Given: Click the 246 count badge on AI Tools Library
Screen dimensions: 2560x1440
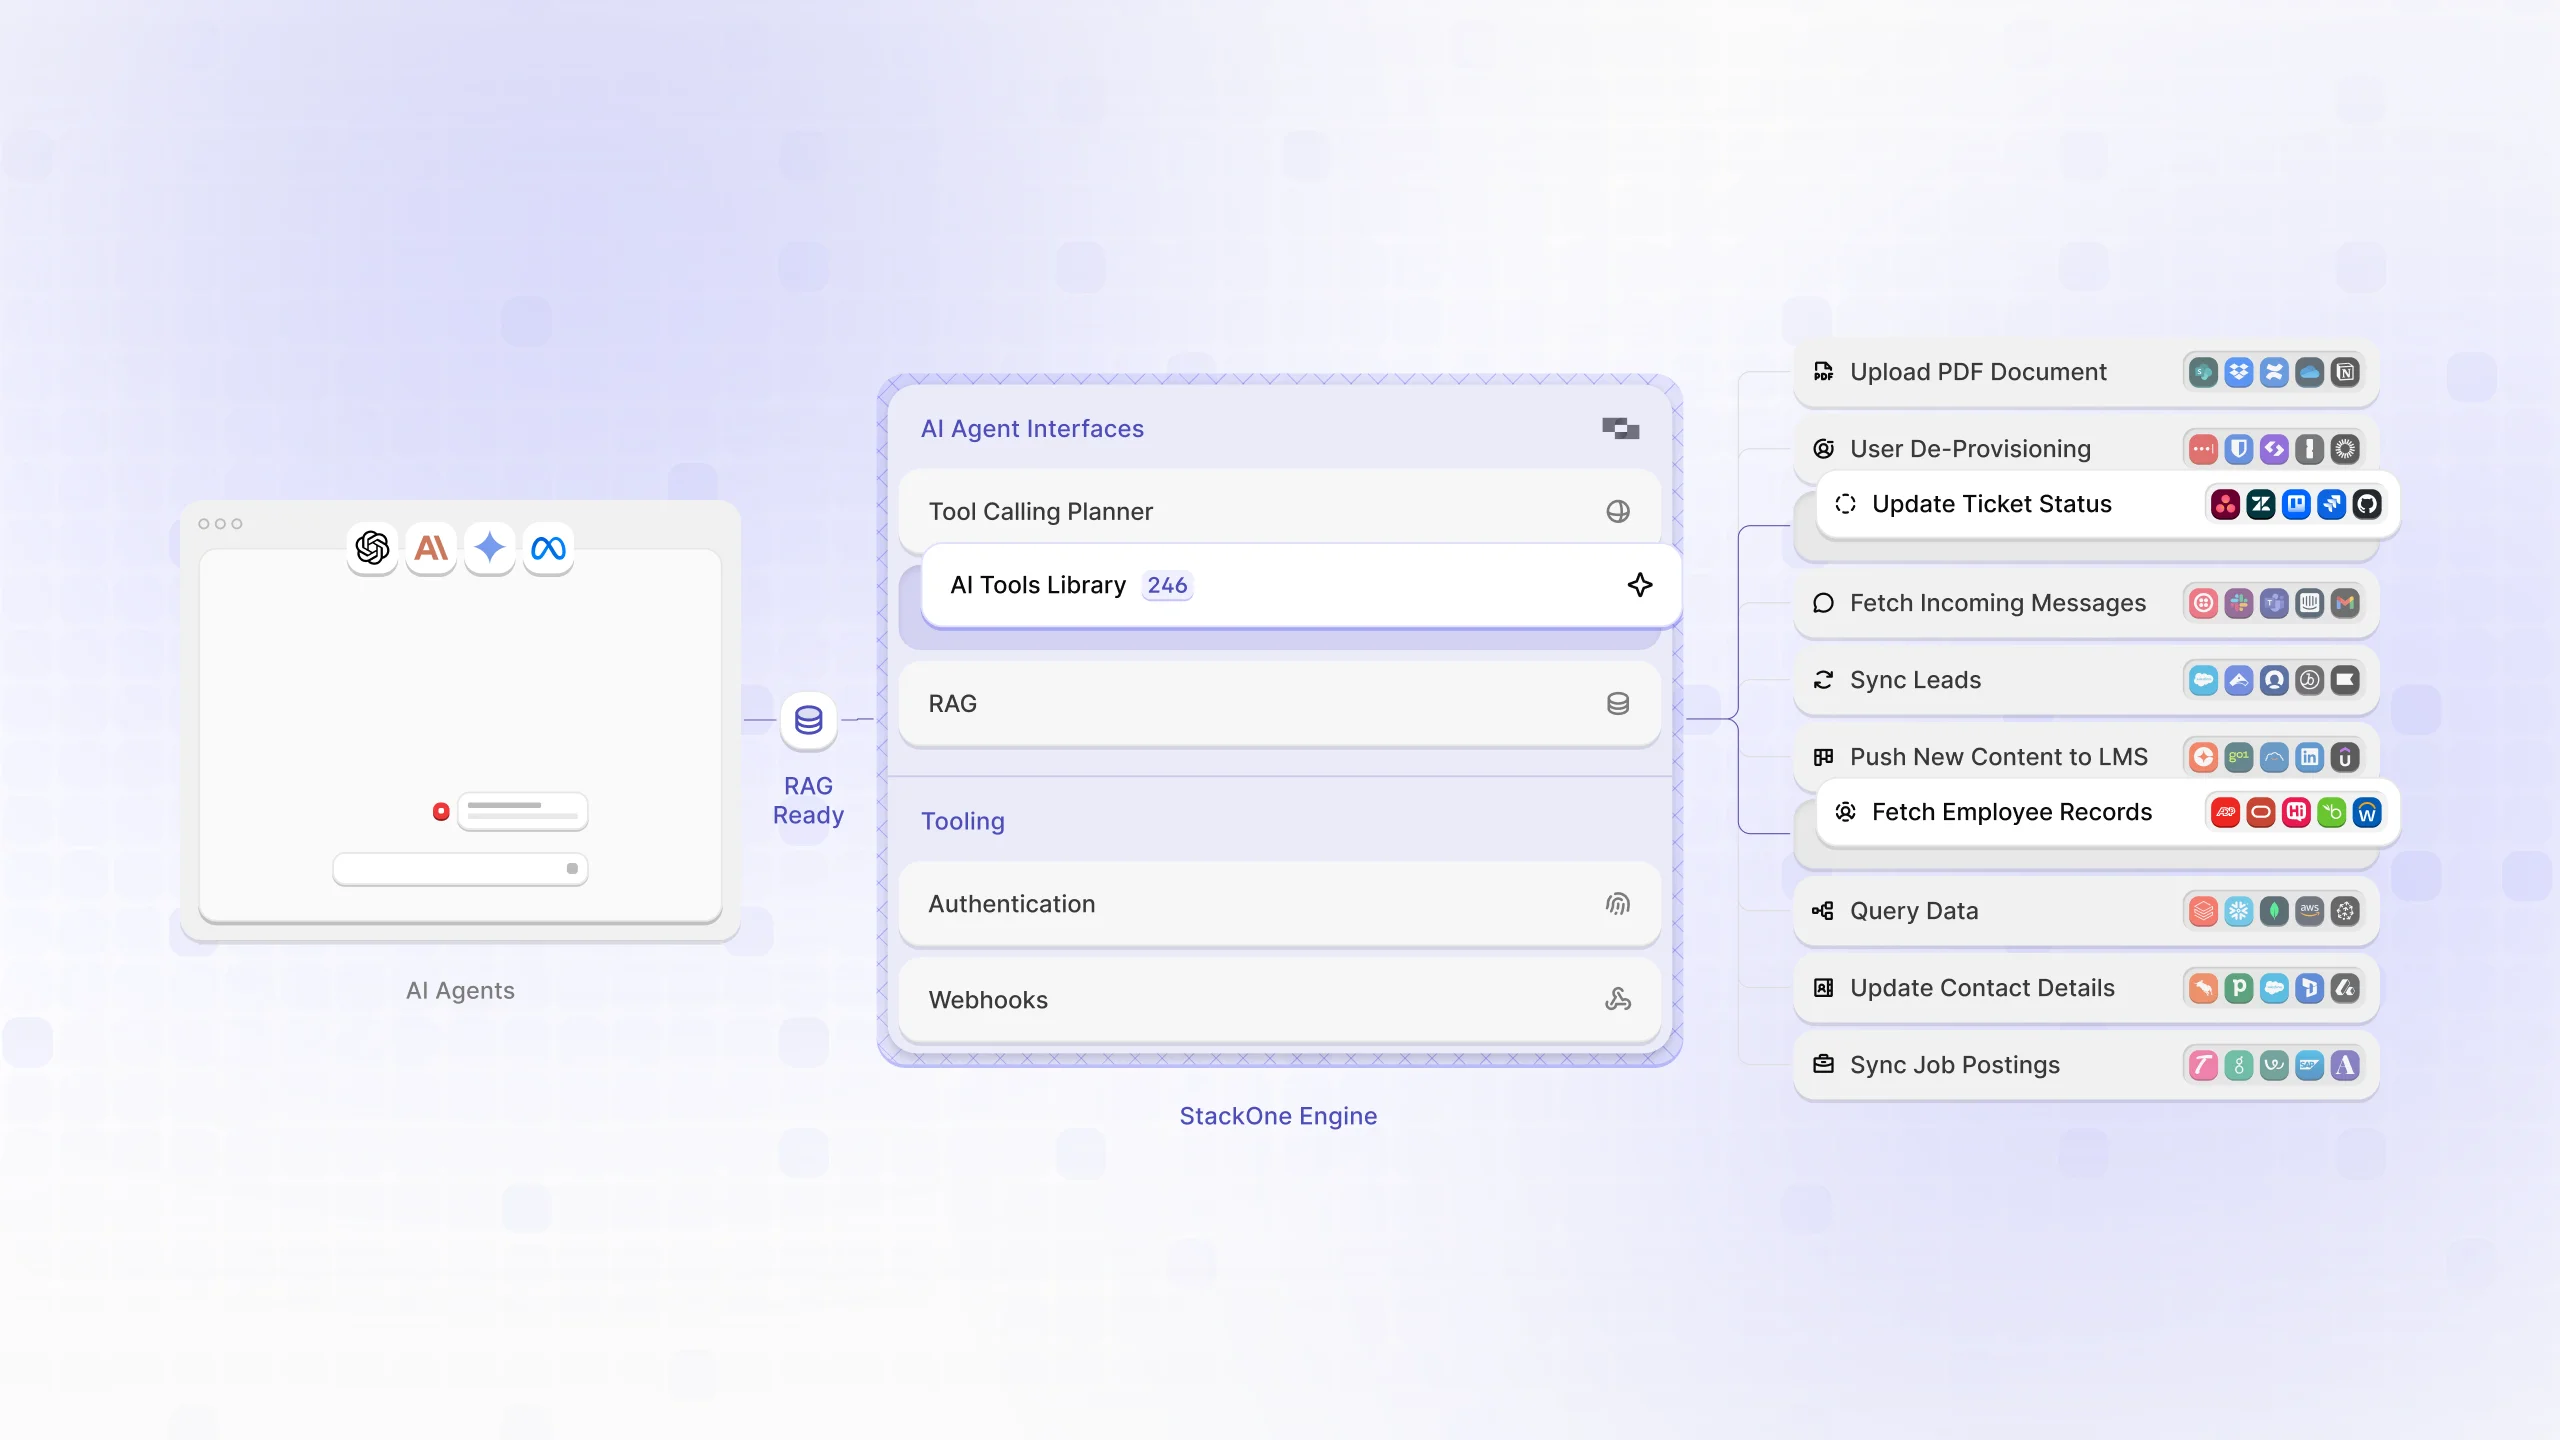Looking at the screenshot, I should [1166, 585].
